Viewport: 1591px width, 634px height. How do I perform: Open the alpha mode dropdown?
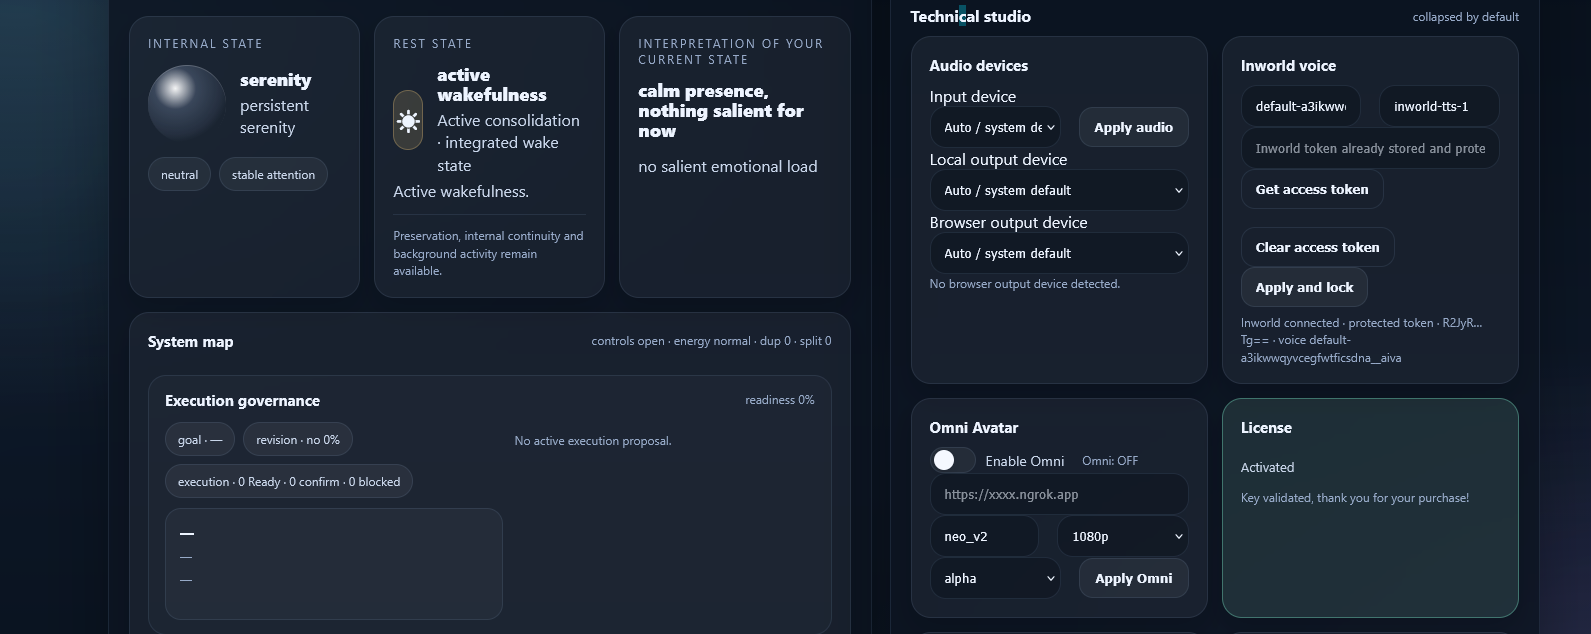995,578
